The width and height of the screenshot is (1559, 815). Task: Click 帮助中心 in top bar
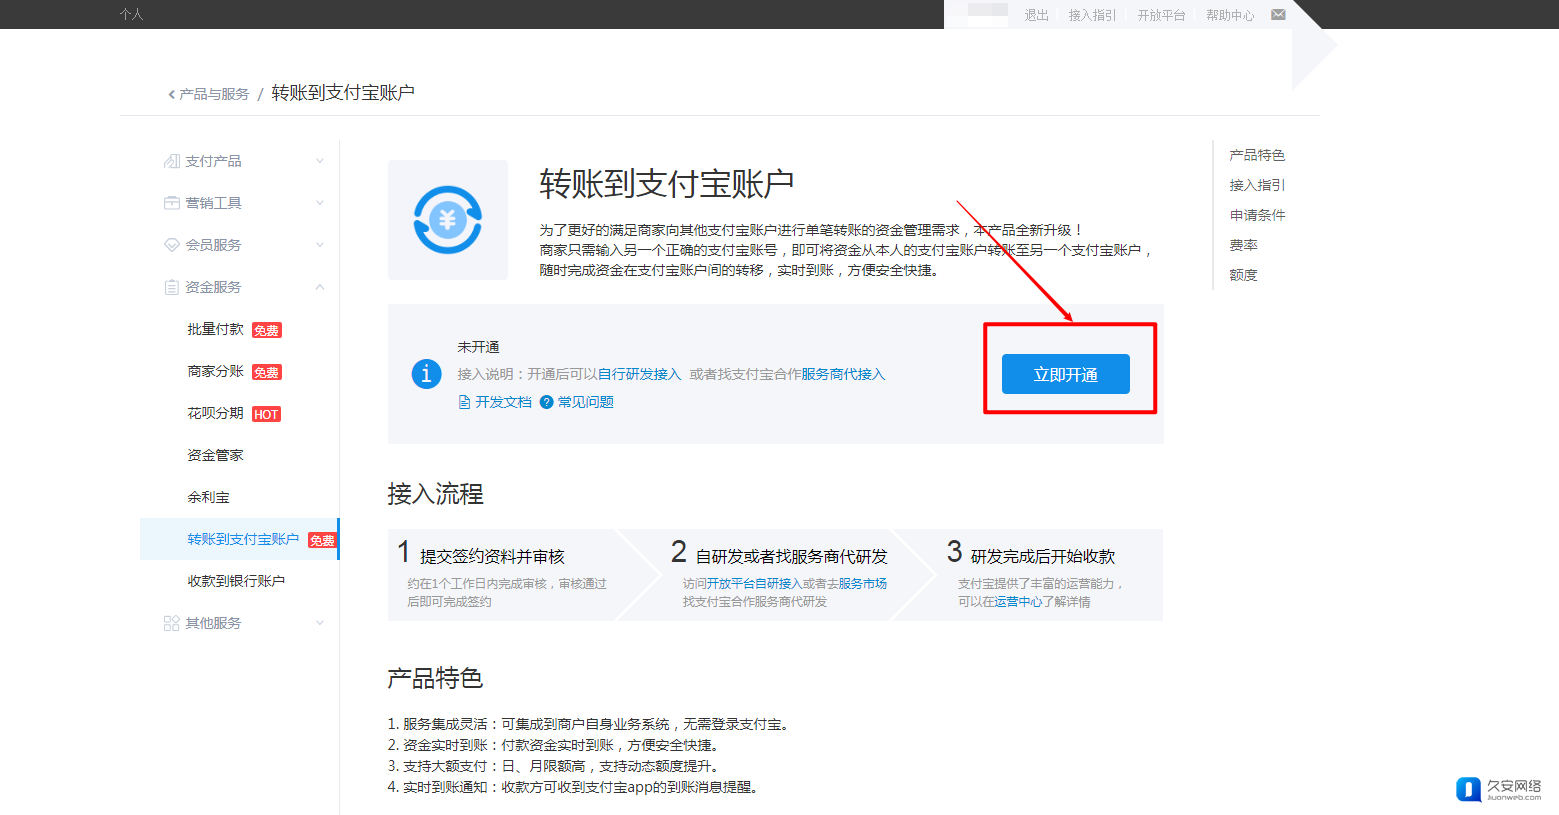pos(1229,15)
